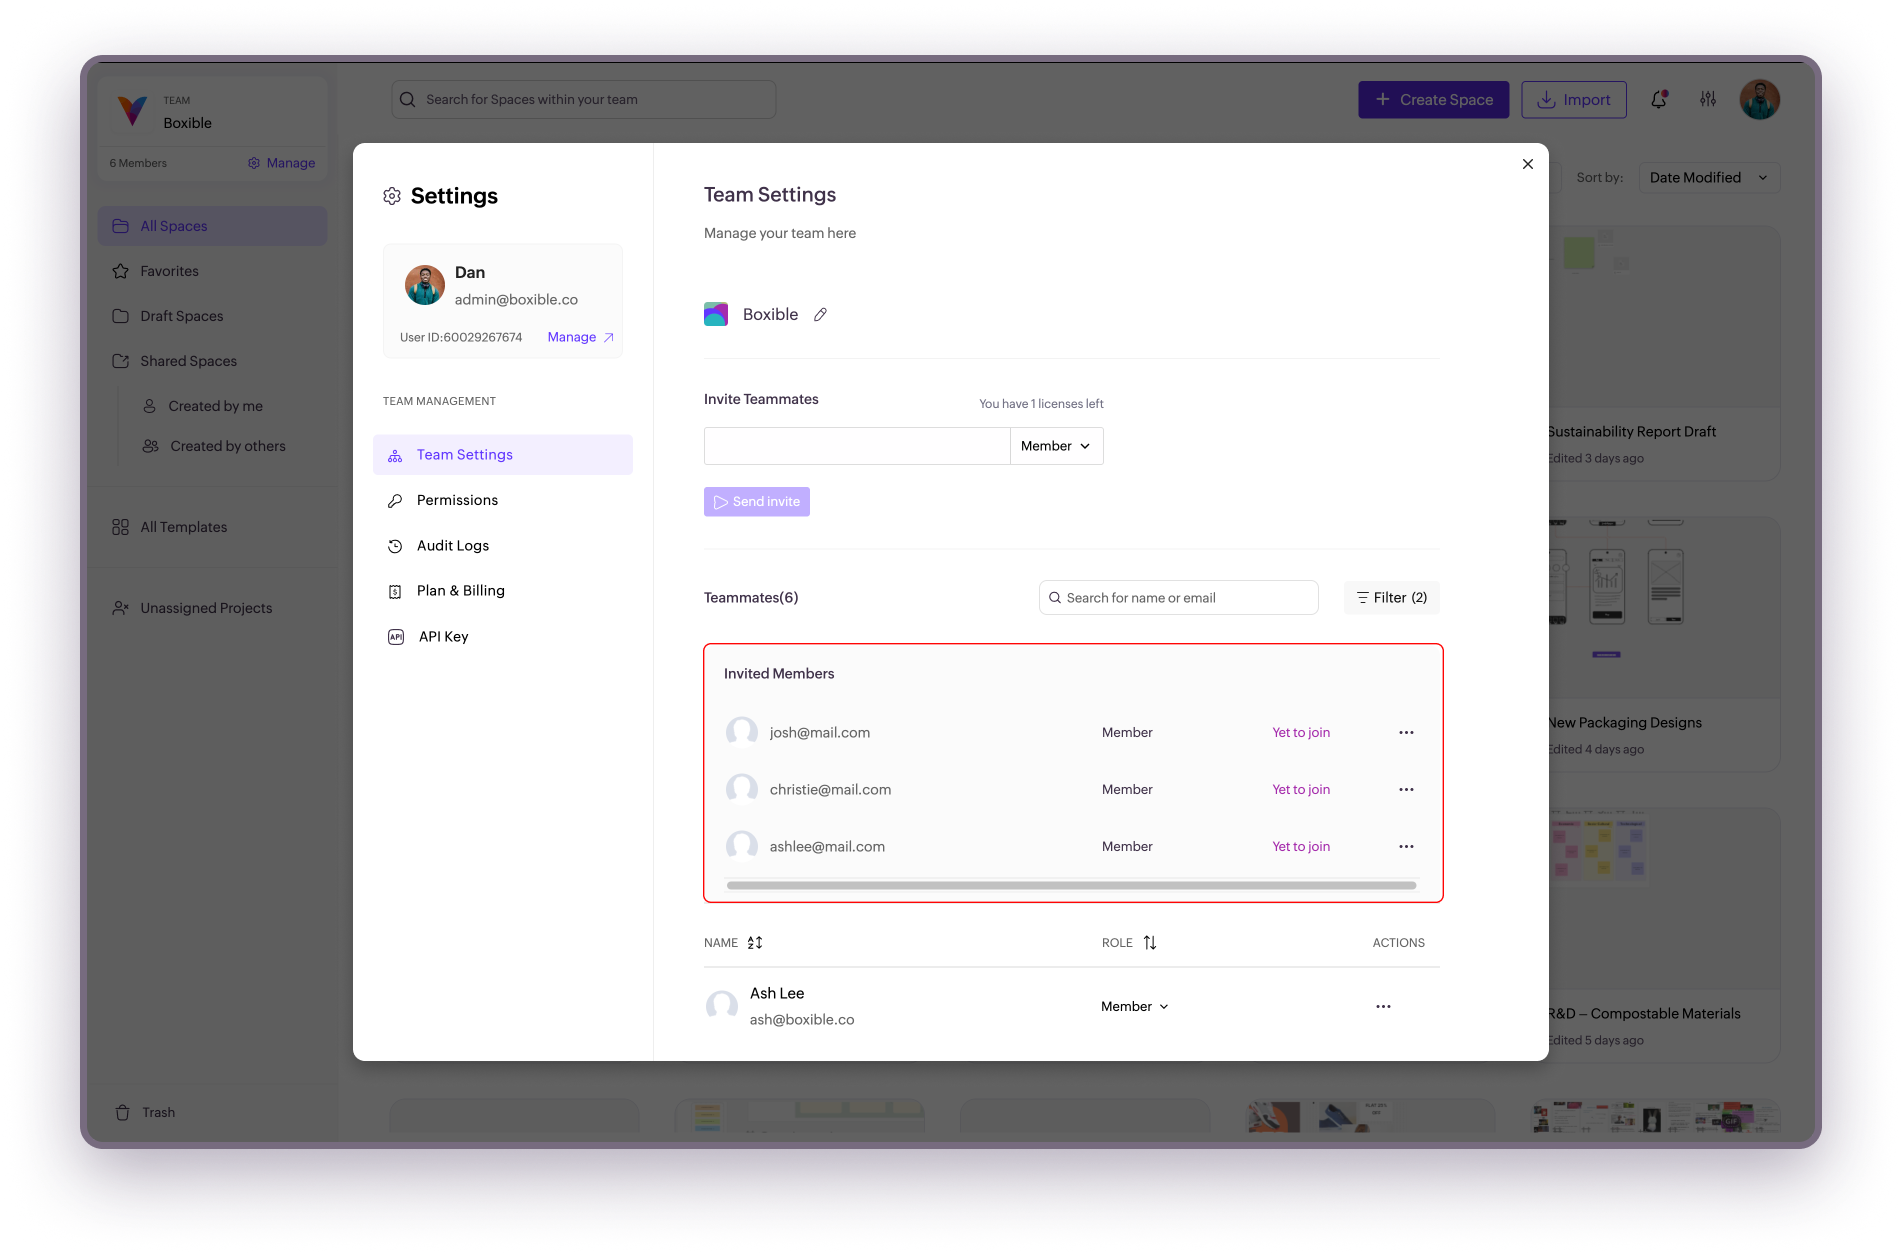Screen dimensions: 1902x1254
Task: Open more options for josh@mail.com
Action: 1406,733
